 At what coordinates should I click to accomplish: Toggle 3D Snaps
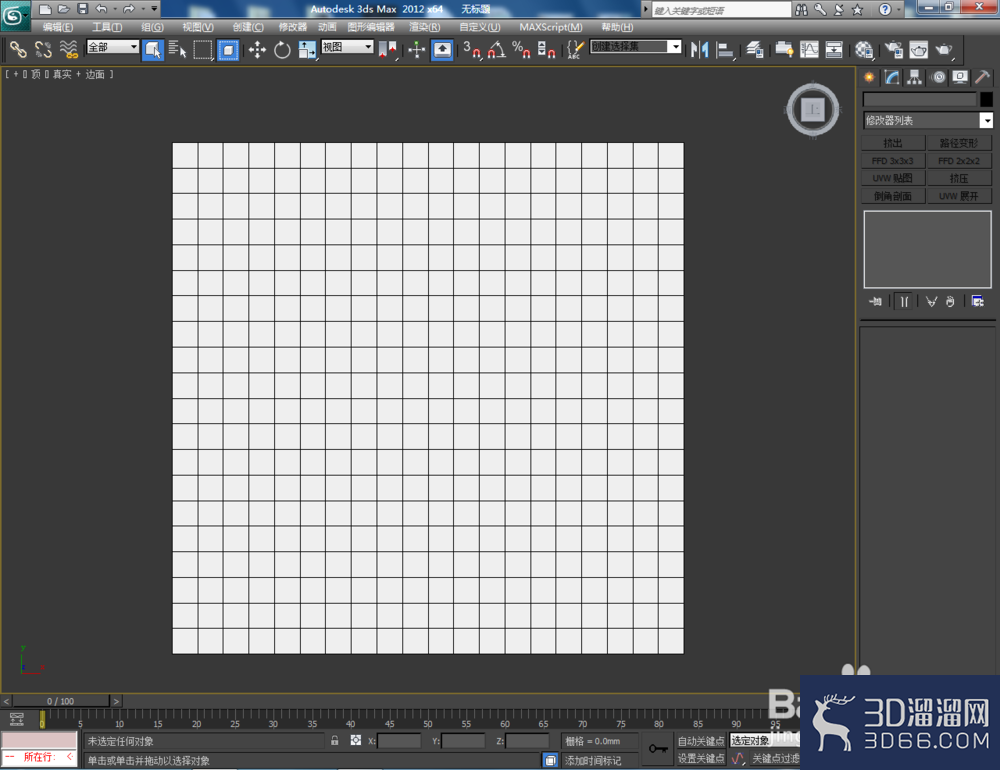(472, 49)
